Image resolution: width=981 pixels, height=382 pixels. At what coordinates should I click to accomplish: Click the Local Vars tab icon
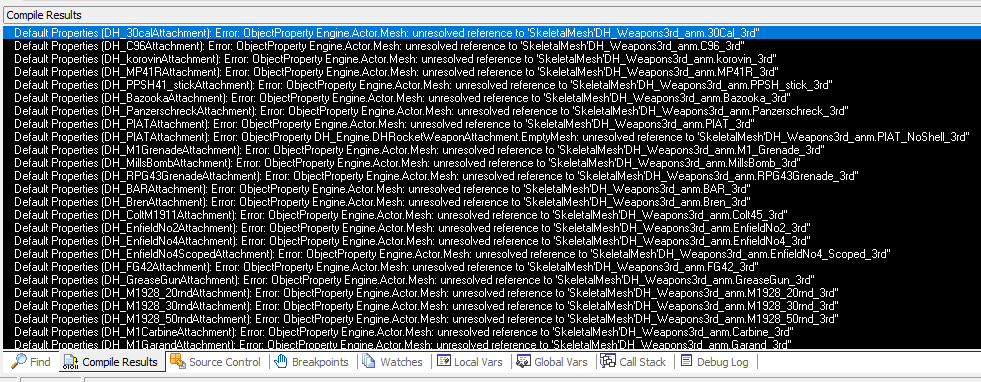(444, 361)
